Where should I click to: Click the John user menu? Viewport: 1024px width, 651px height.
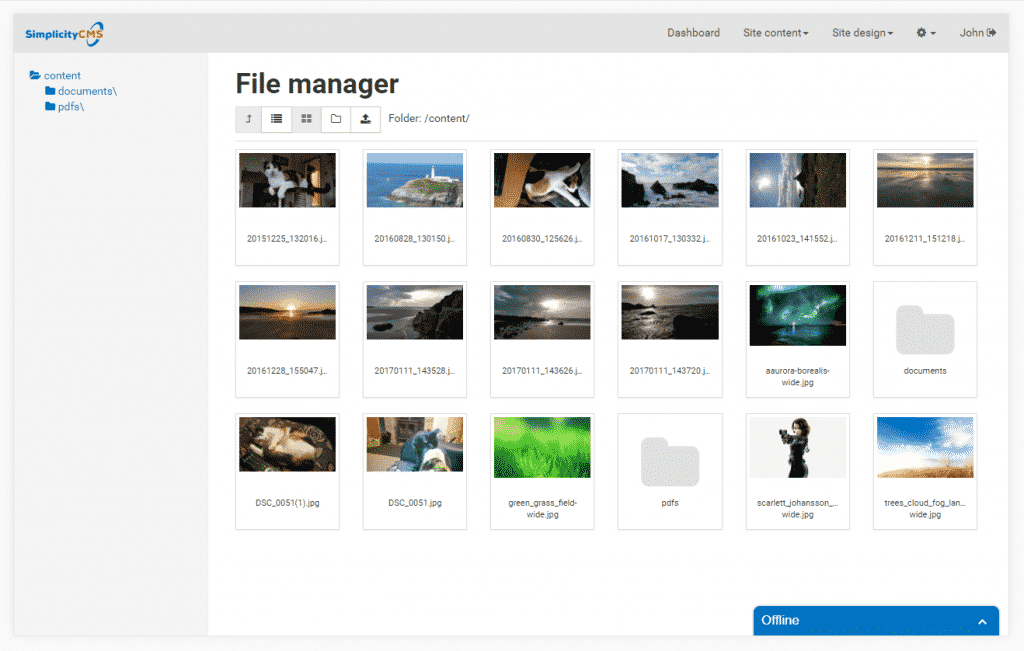point(971,32)
